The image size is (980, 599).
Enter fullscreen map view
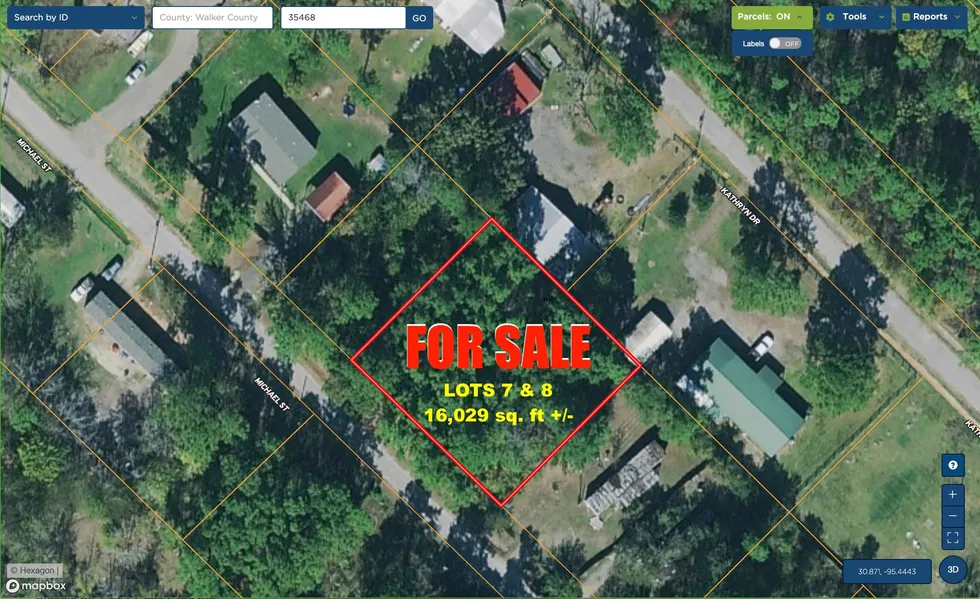click(952, 538)
